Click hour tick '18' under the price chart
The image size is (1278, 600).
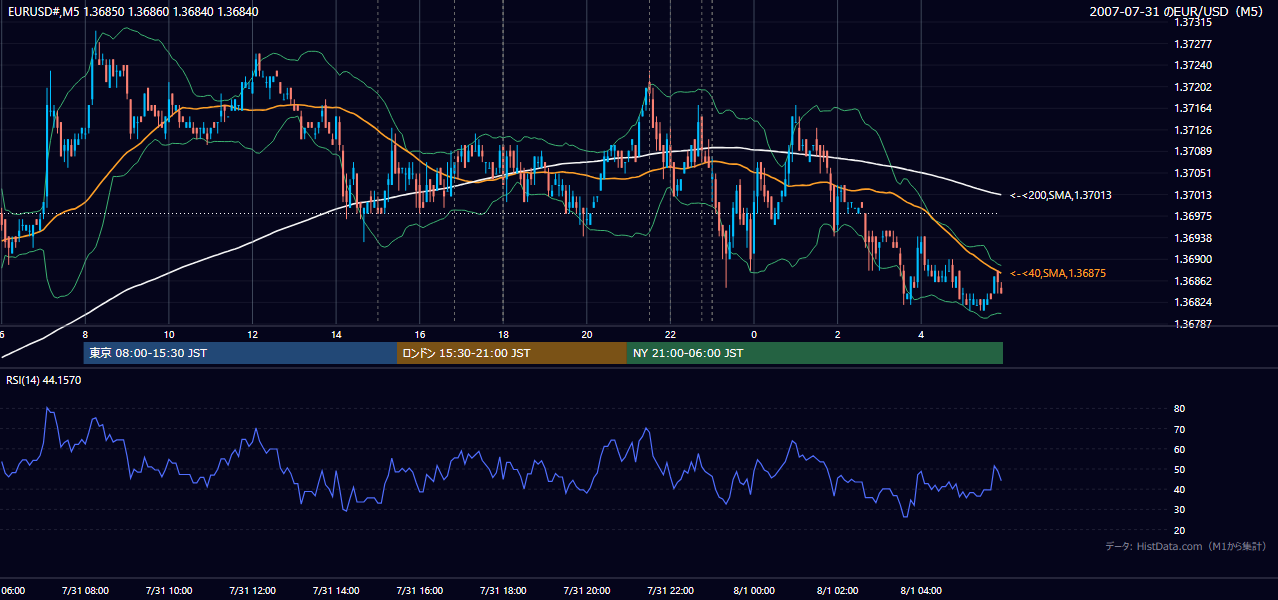click(x=503, y=334)
